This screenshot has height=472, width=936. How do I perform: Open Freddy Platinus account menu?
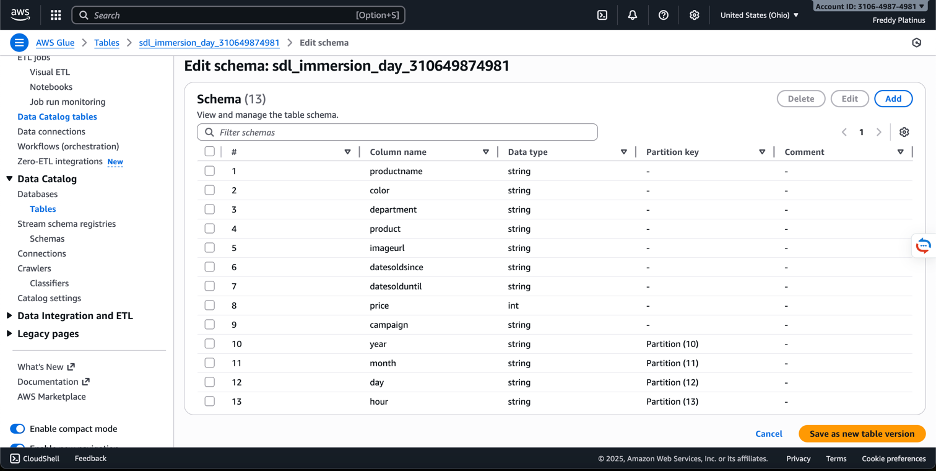click(899, 20)
